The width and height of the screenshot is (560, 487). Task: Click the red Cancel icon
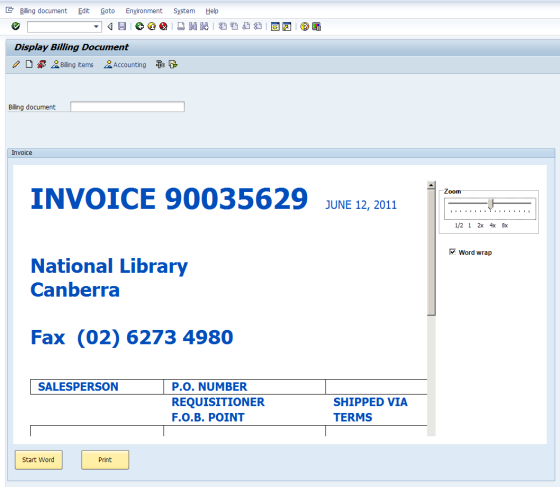tap(163, 26)
